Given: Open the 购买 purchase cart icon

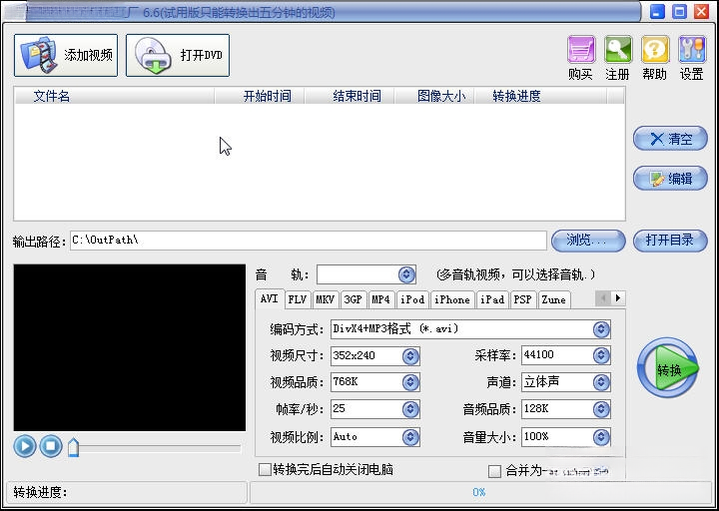Looking at the screenshot, I should click(x=581, y=50).
